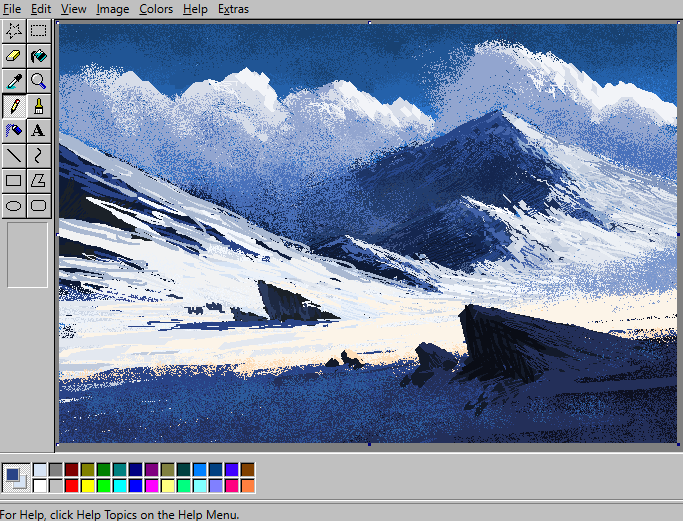Select the light silver gray swatch

click(56, 486)
